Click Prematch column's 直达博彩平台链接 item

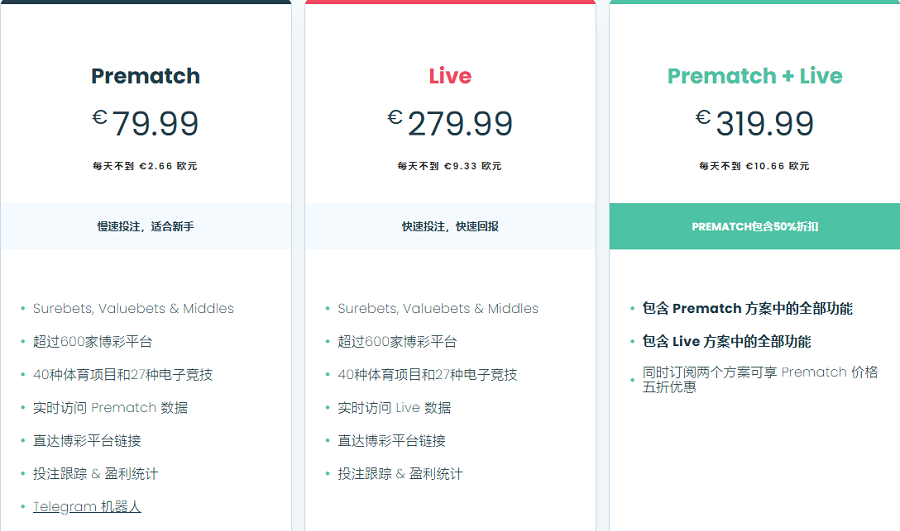coord(87,440)
